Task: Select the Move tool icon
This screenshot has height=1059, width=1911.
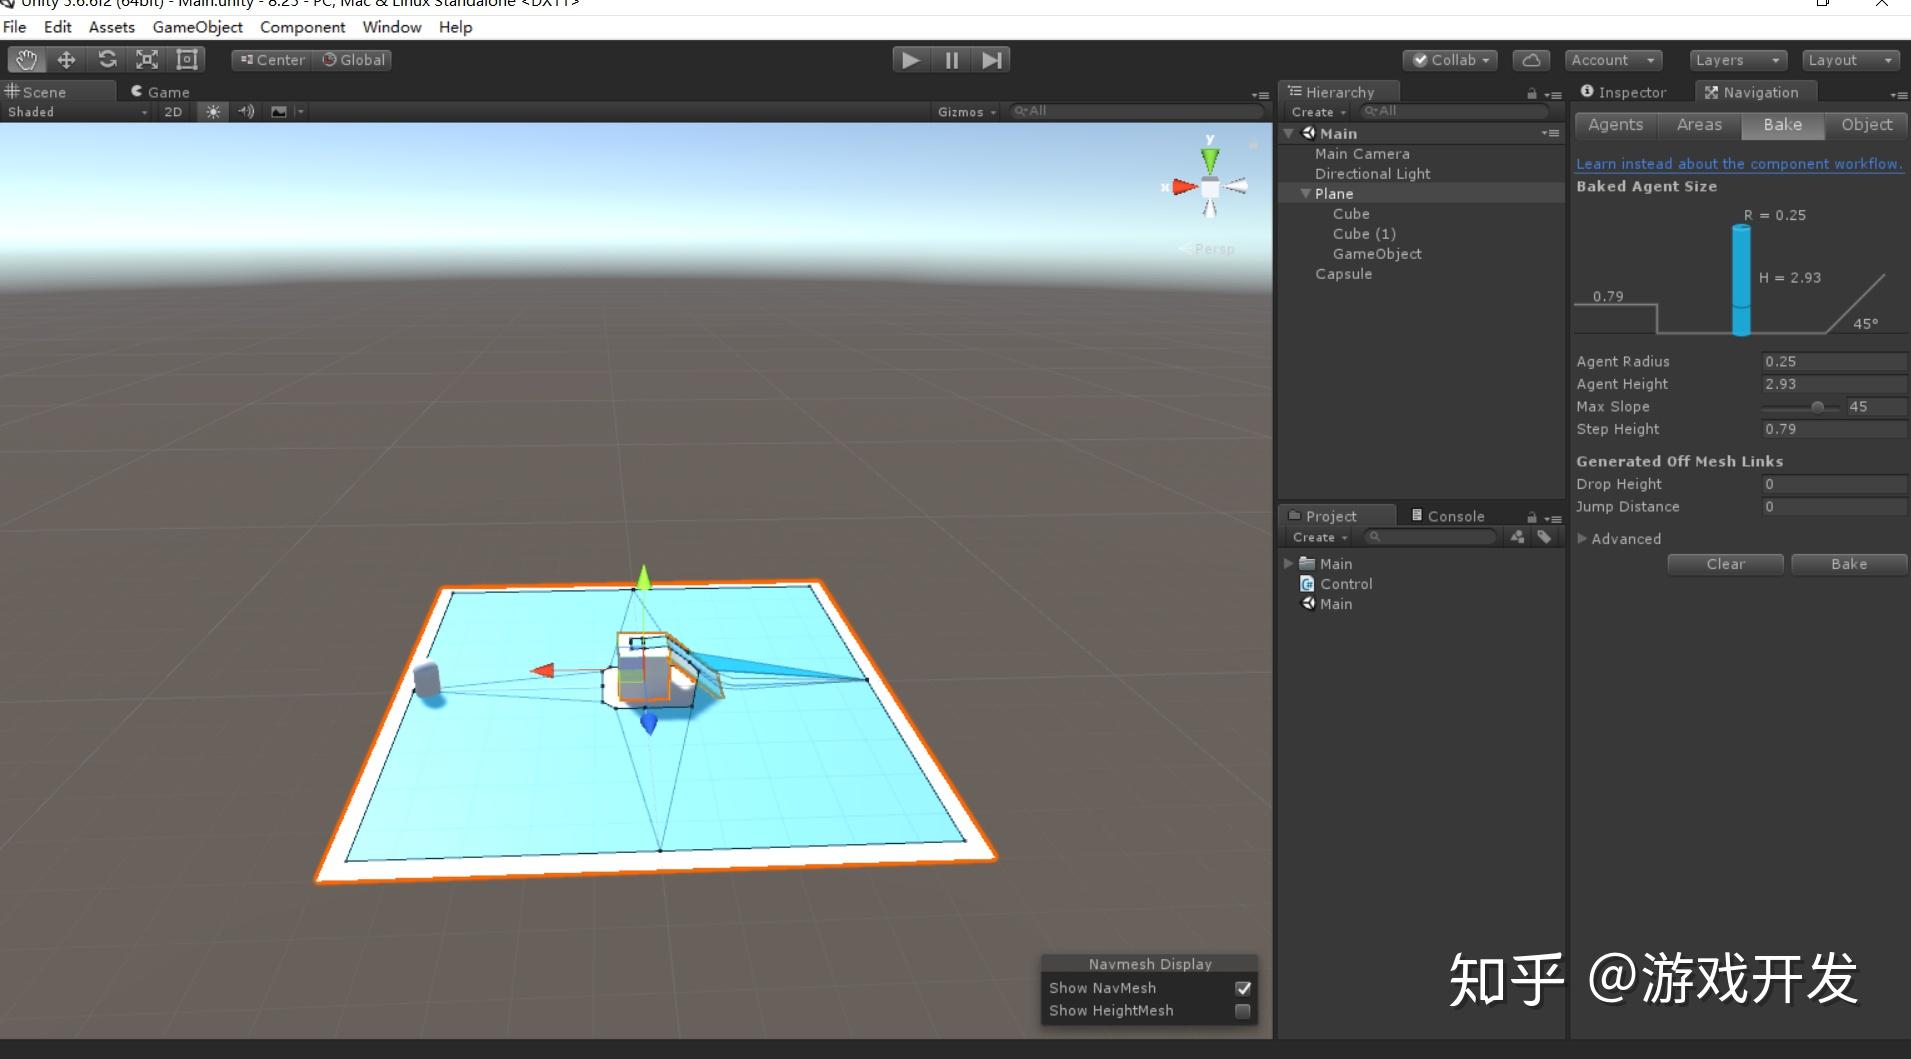Action: [x=66, y=60]
